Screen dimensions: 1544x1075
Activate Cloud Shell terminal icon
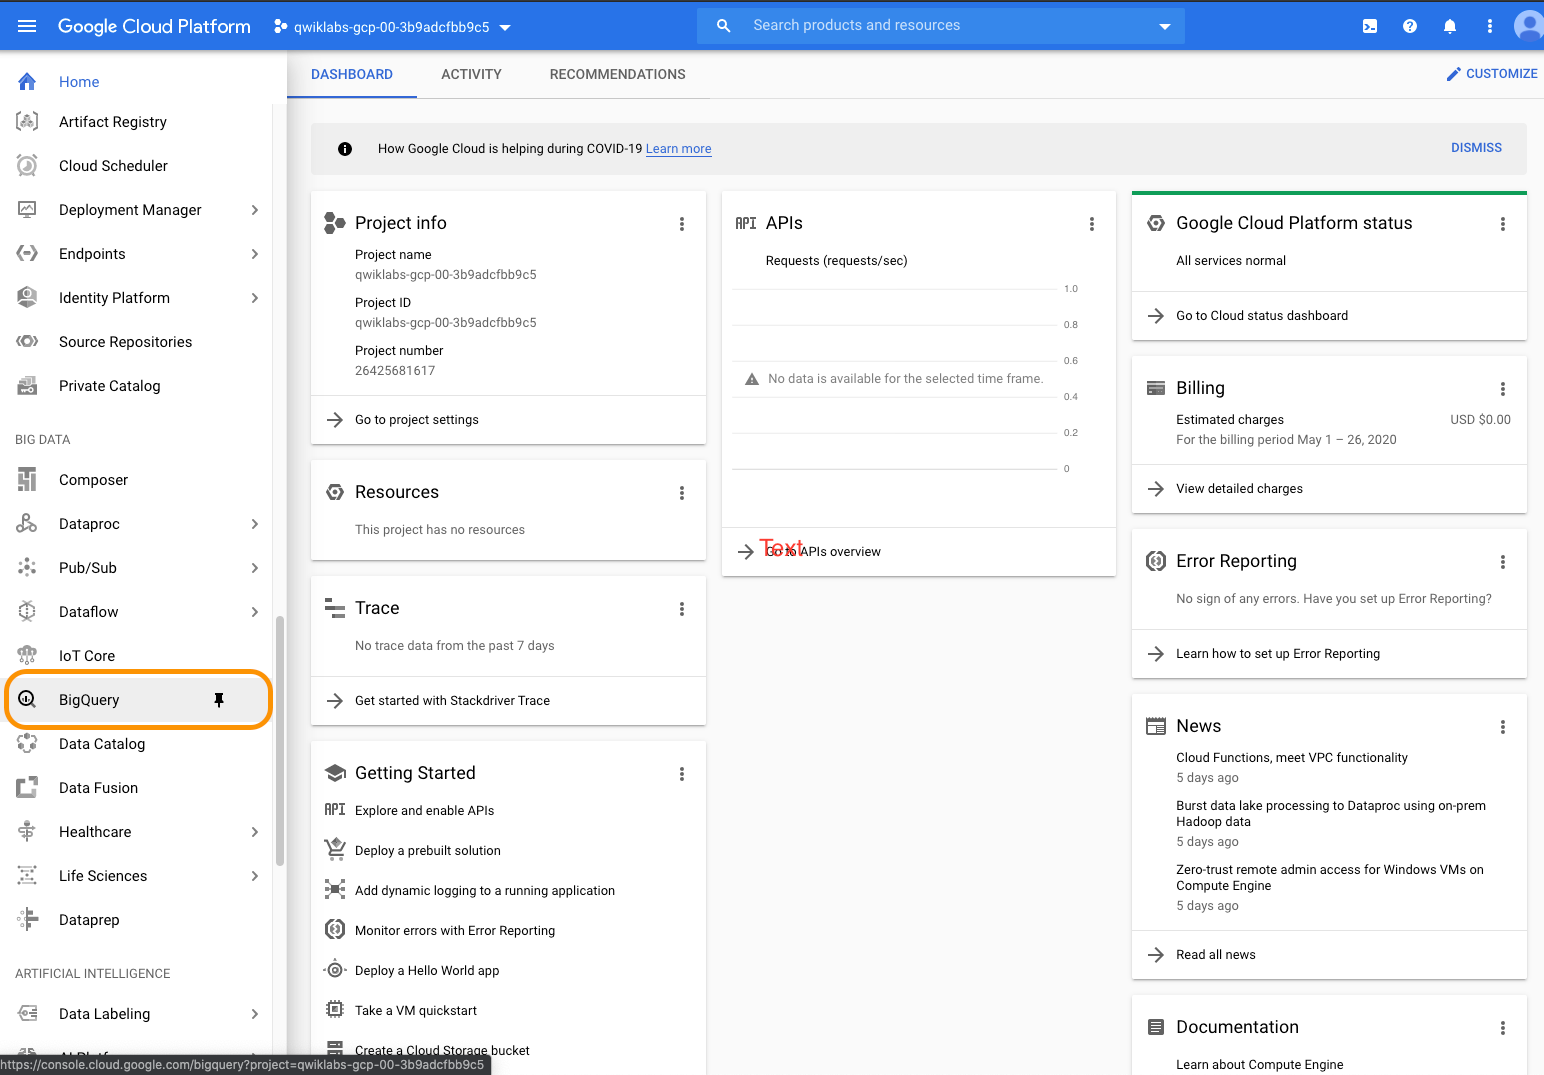(x=1370, y=26)
